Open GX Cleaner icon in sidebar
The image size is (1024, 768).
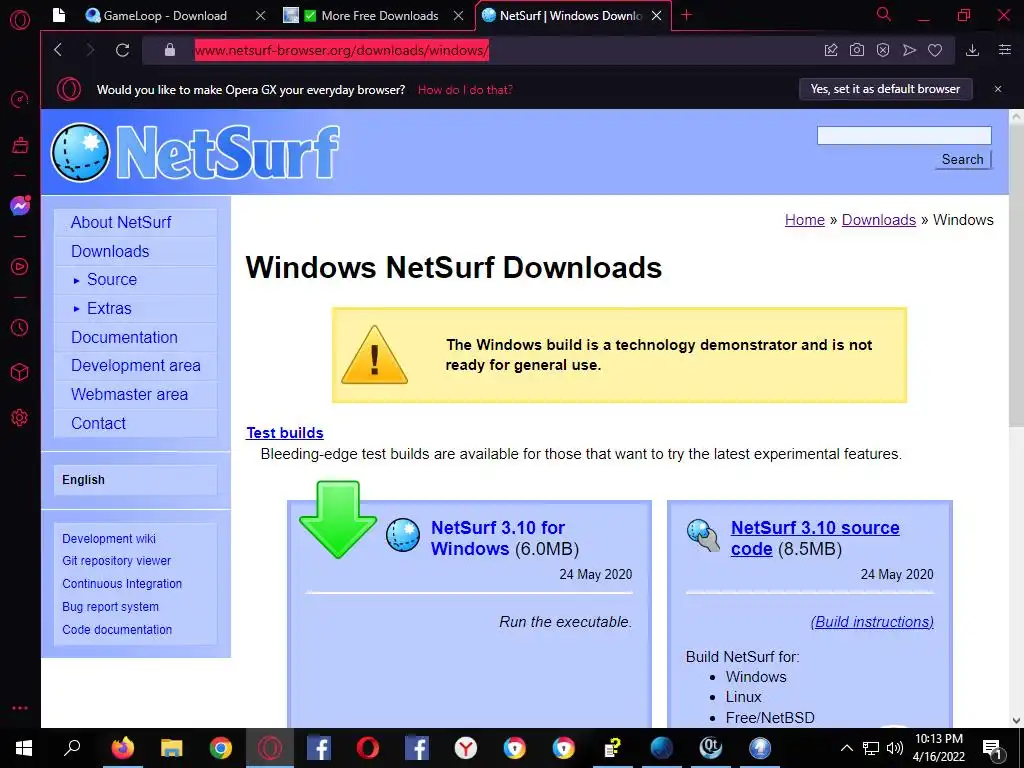[20, 144]
